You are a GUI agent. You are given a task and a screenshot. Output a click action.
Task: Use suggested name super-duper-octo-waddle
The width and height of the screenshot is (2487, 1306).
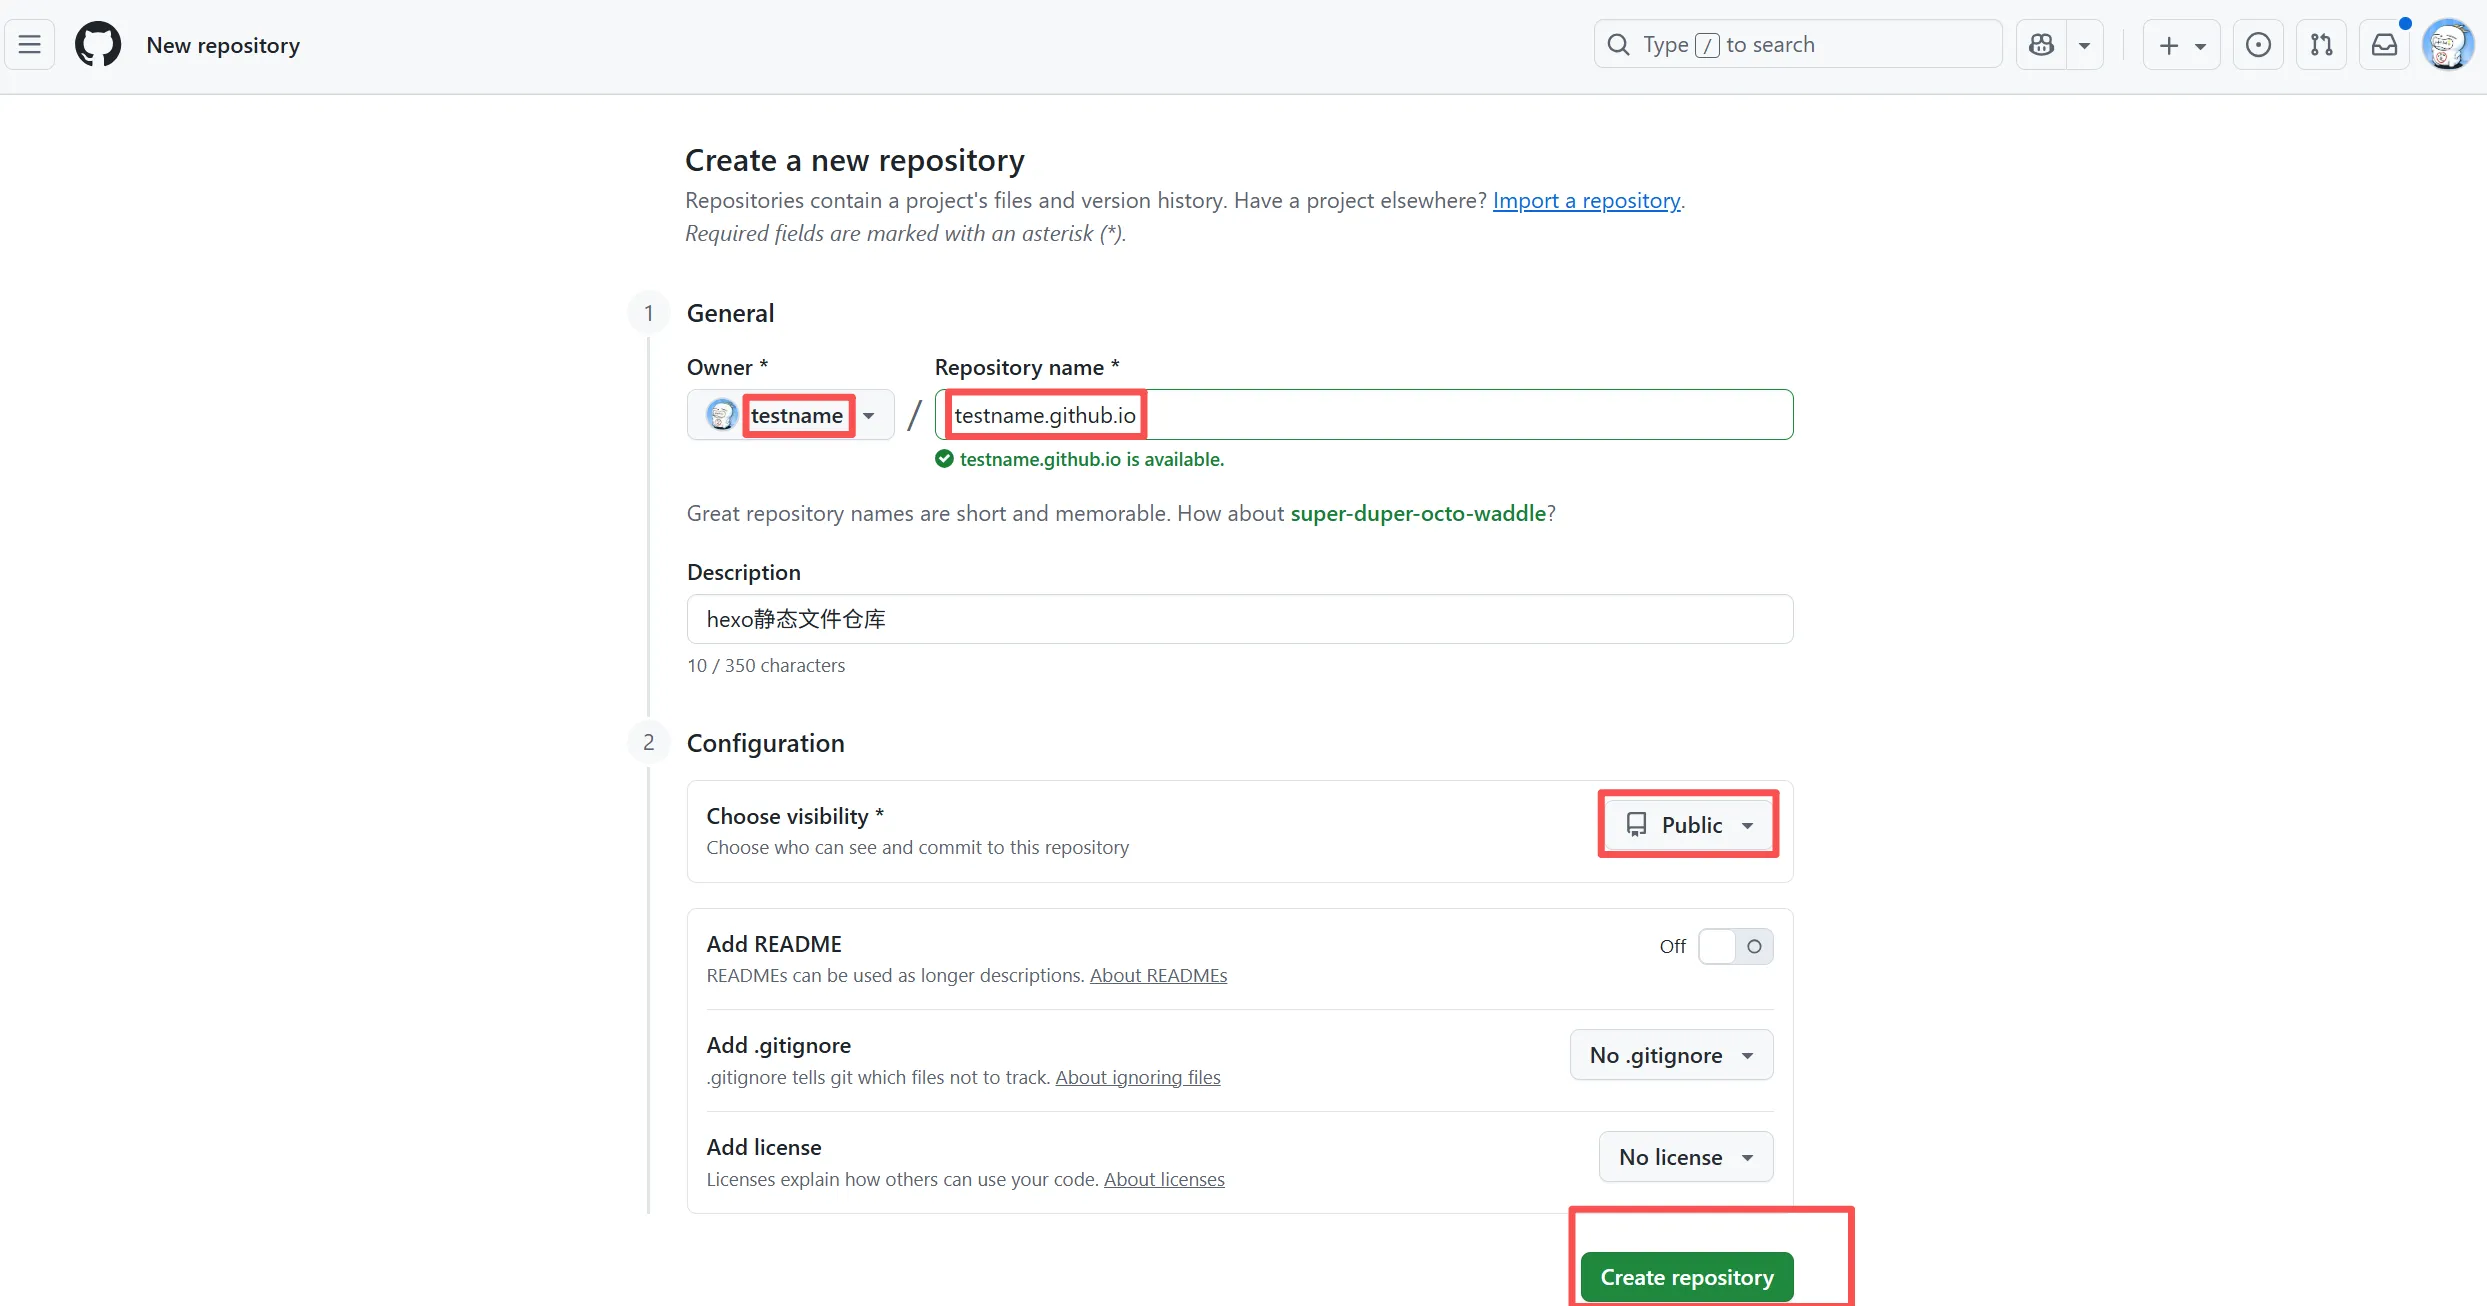point(1418,514)
